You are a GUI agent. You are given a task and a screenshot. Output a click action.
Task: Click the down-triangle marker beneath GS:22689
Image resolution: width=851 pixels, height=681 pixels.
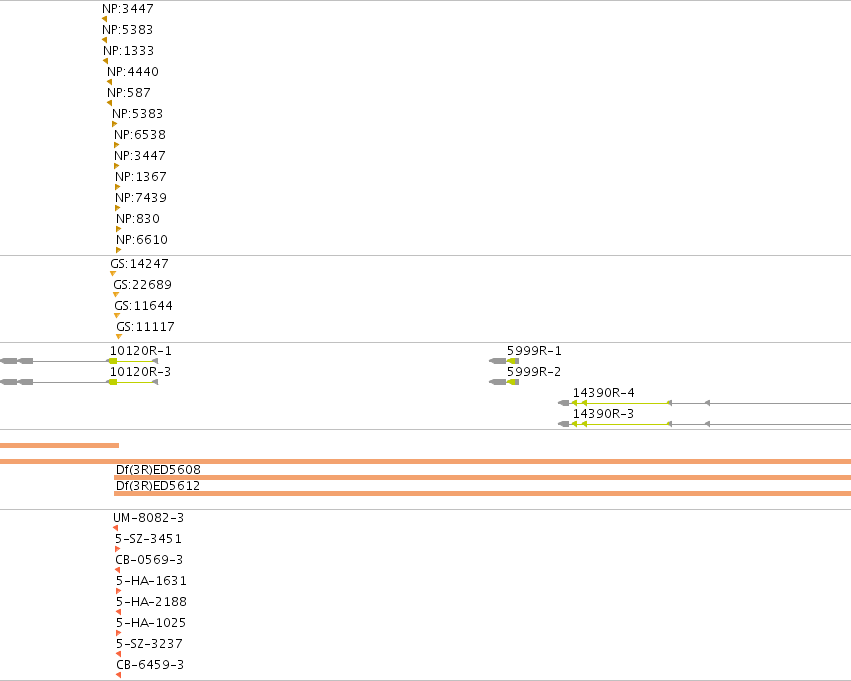pos(116,295)
